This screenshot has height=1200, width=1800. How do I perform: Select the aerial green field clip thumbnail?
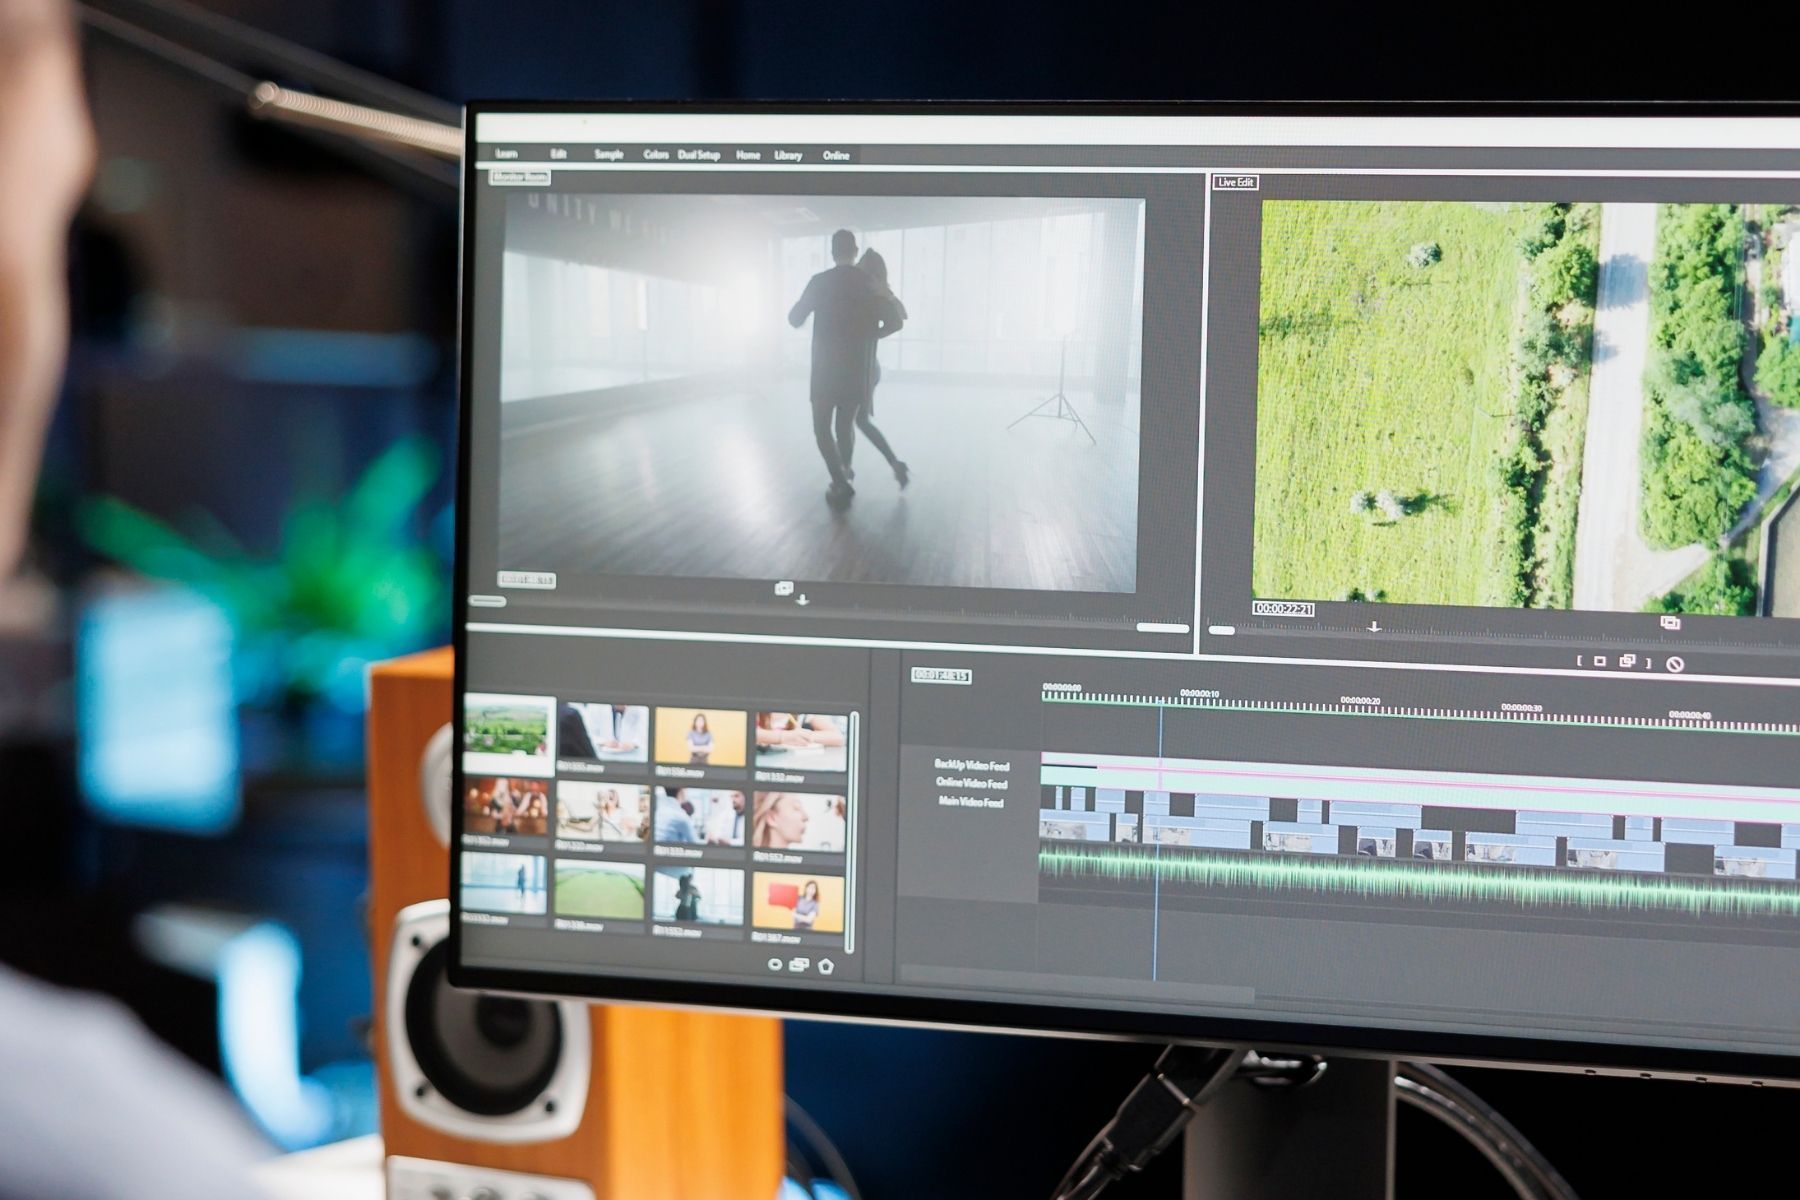click(x=600, y=890)
